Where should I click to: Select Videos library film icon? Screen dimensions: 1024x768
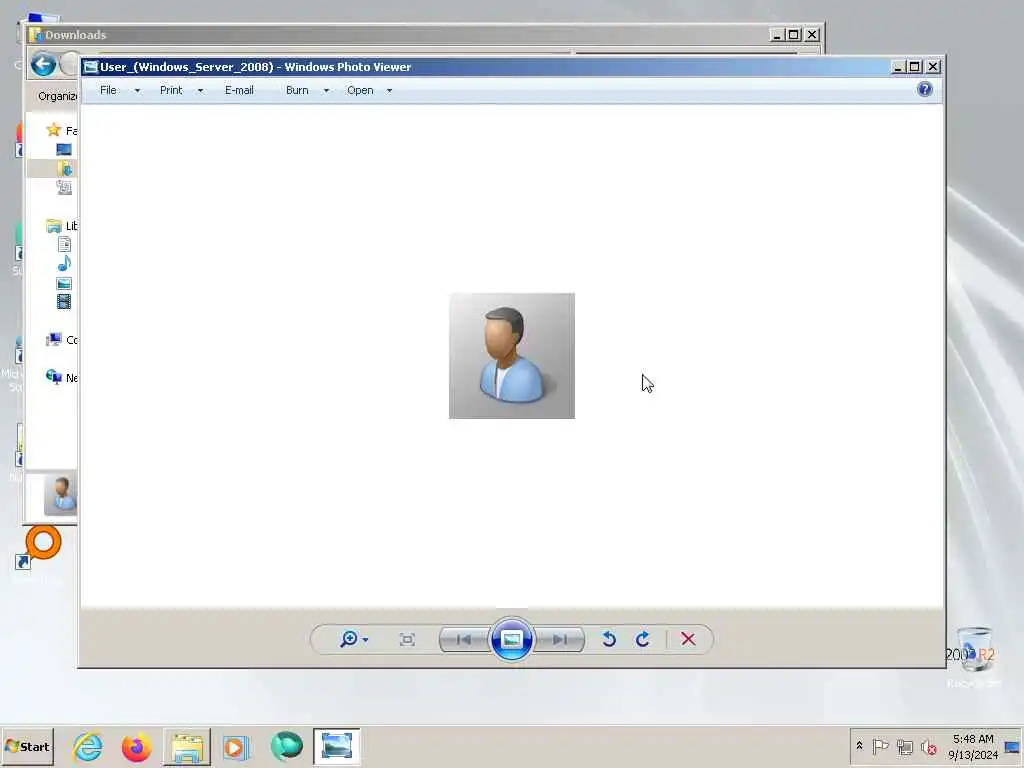click(64, 302)
